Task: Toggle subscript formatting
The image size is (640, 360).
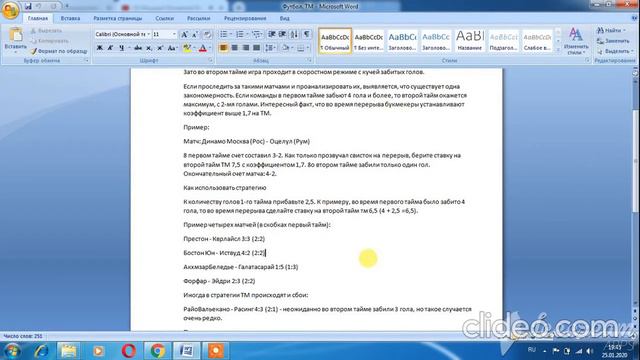Action: pos(149,48)
